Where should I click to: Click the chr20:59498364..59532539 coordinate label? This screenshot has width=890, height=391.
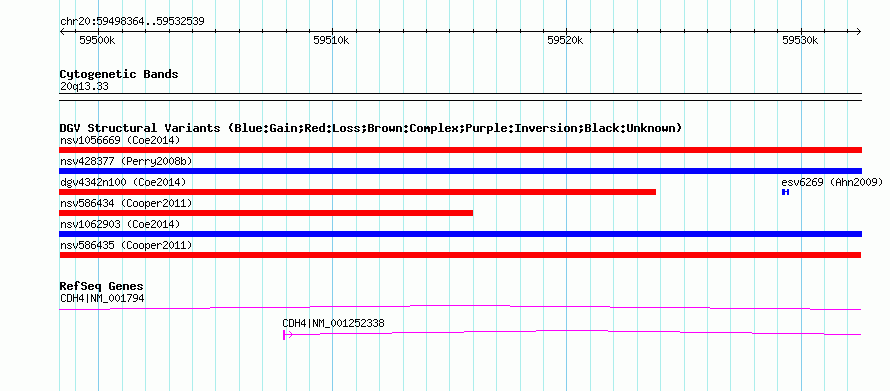(x=132, y=22)
